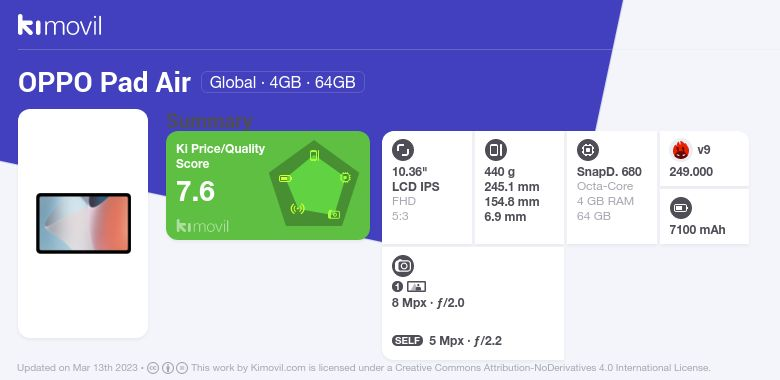Click the dimensions icon above 440 g

click(x=495, y=150)
